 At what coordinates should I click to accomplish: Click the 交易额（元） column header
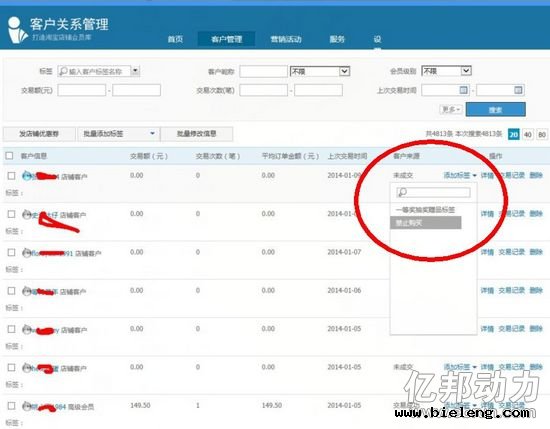point(149,156)
